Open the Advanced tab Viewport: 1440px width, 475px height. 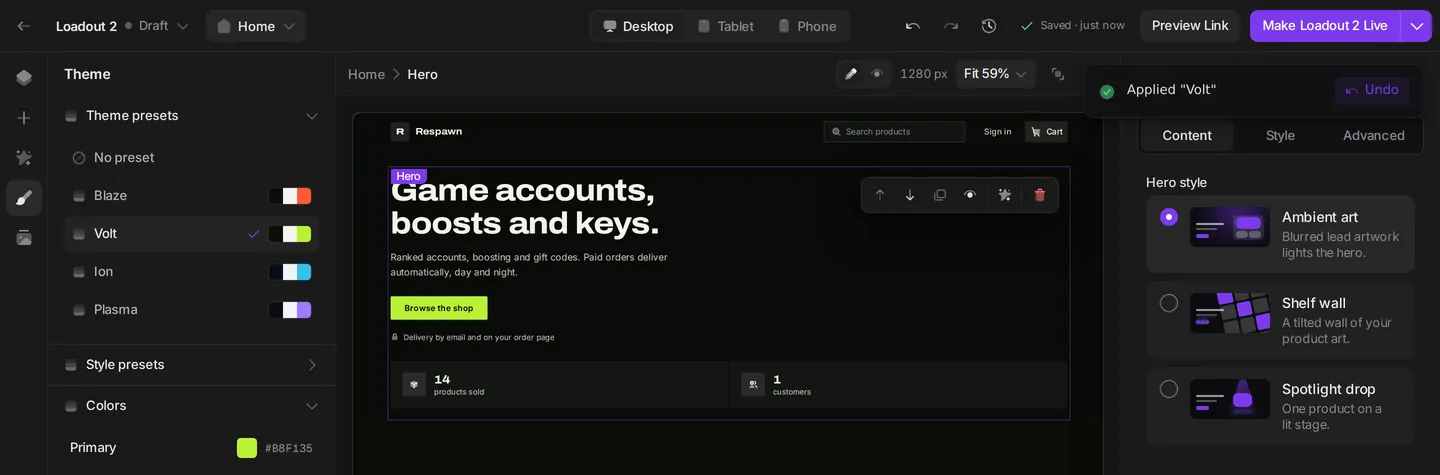(x=1373, y=135)
